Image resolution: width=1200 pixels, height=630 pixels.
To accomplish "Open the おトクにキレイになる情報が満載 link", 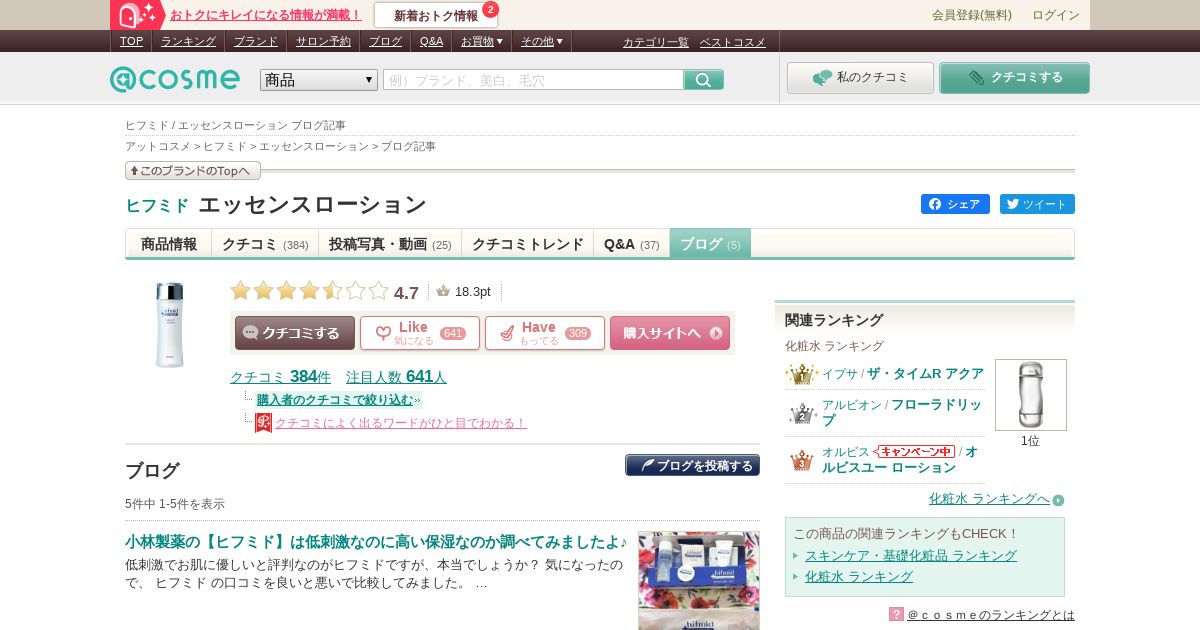I will [x=266, y=15].
